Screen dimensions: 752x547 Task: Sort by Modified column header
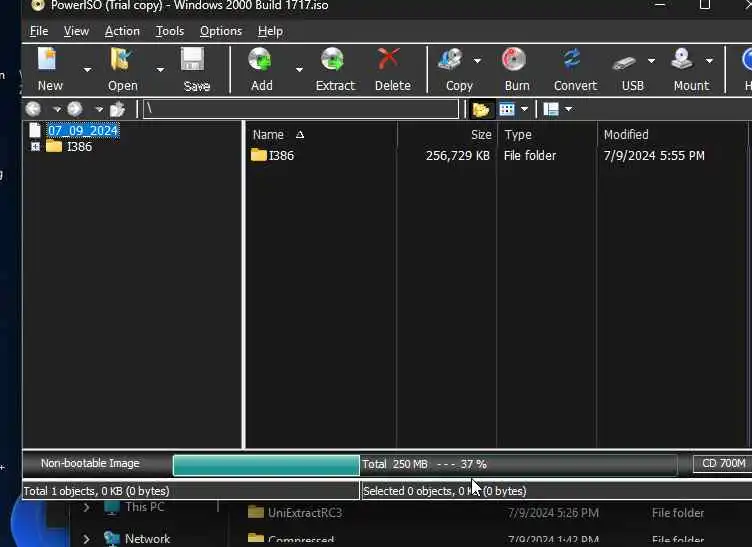(626, 135)
